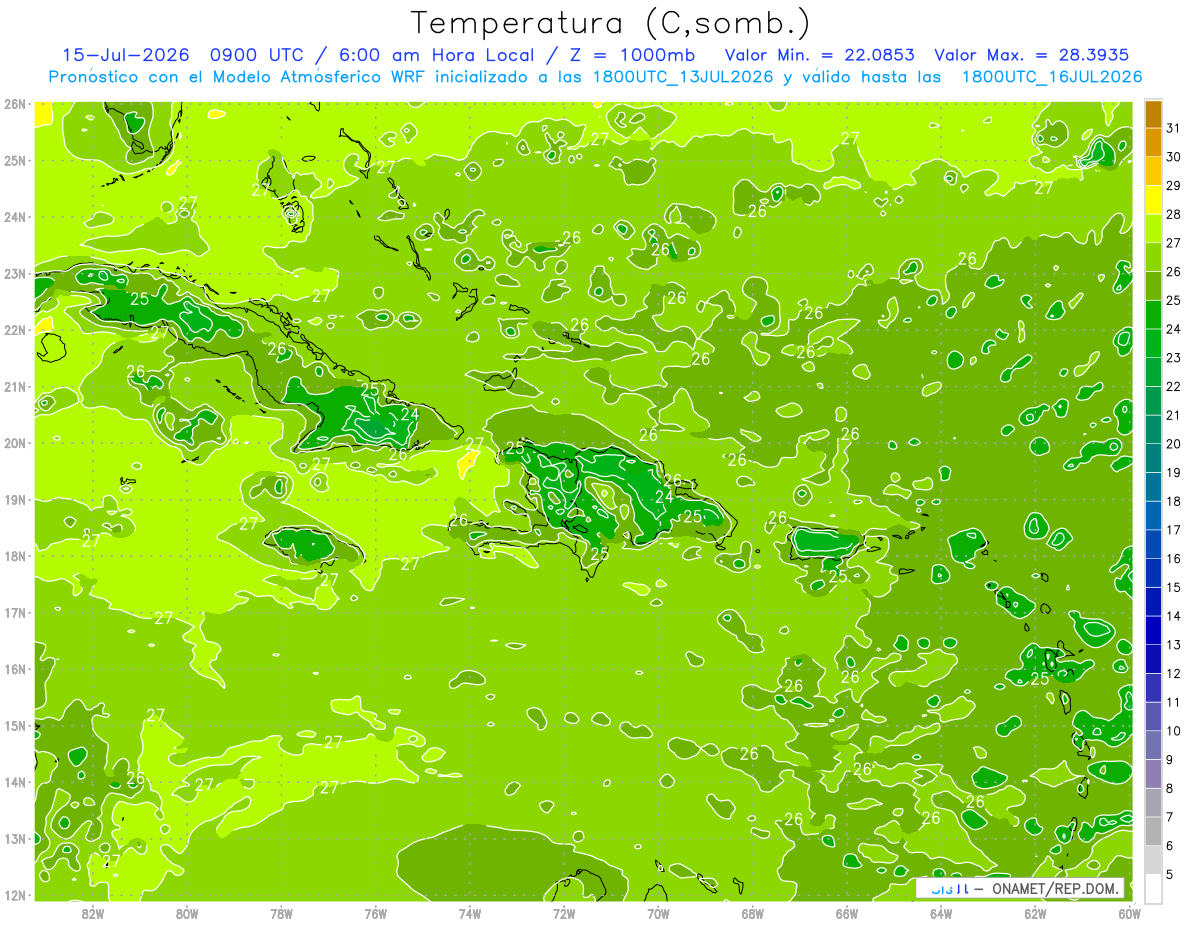Click the 80W longitude axis label

[x=187, y=914]
